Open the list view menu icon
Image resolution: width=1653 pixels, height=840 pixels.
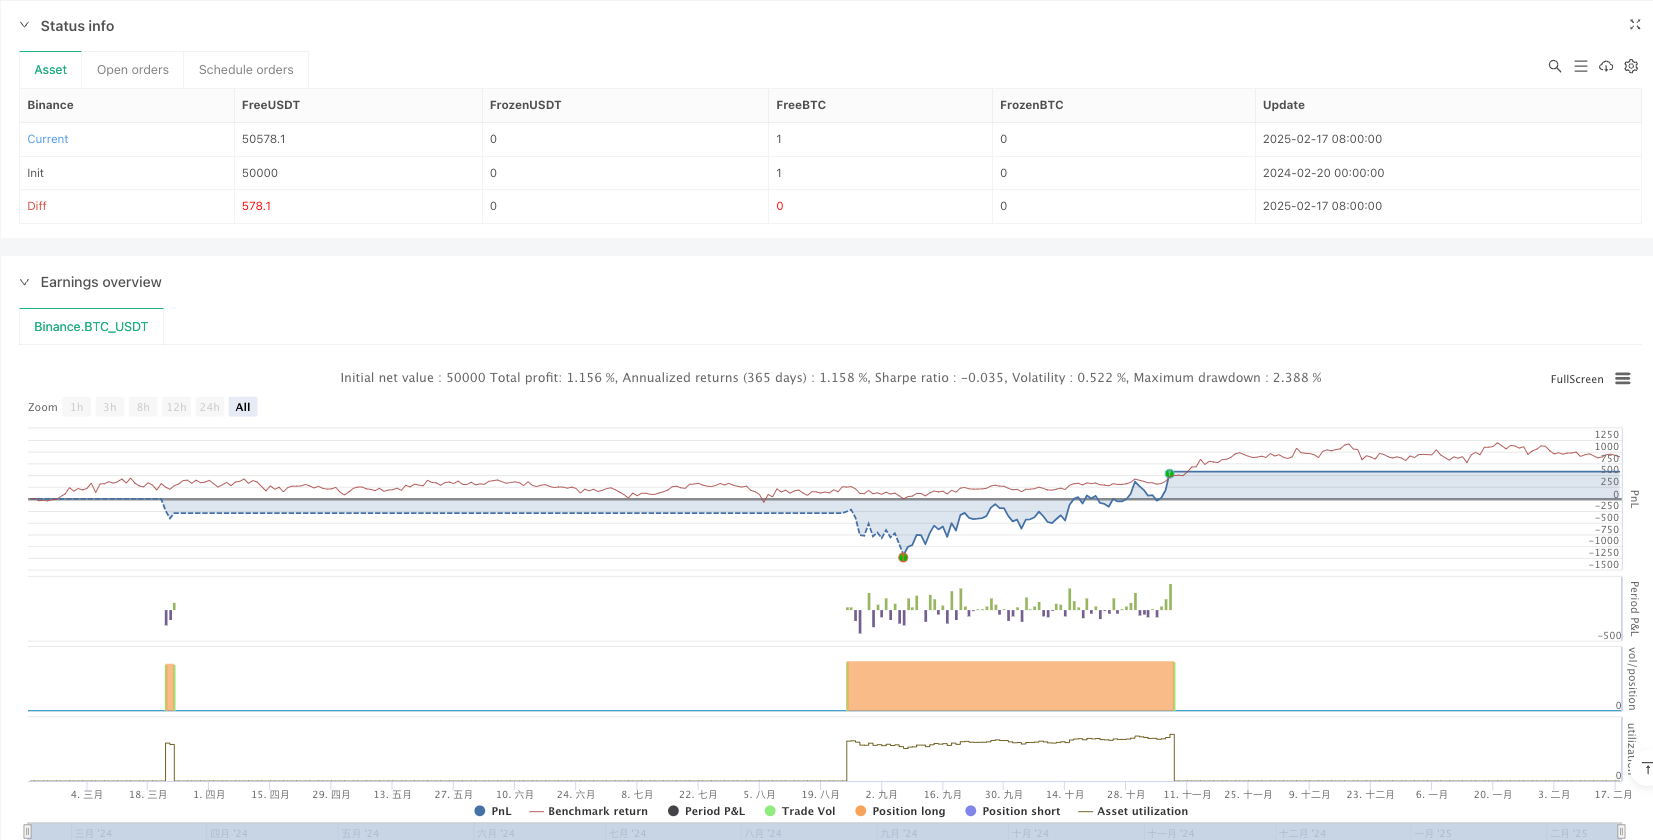tap(1580, 66)
